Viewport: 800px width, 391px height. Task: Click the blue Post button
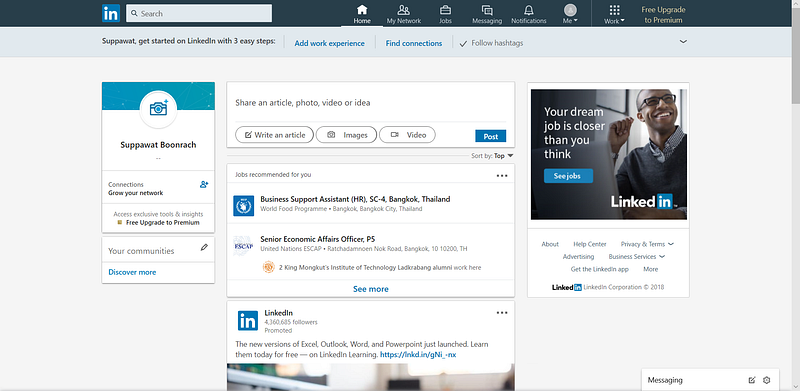point(491,136)
